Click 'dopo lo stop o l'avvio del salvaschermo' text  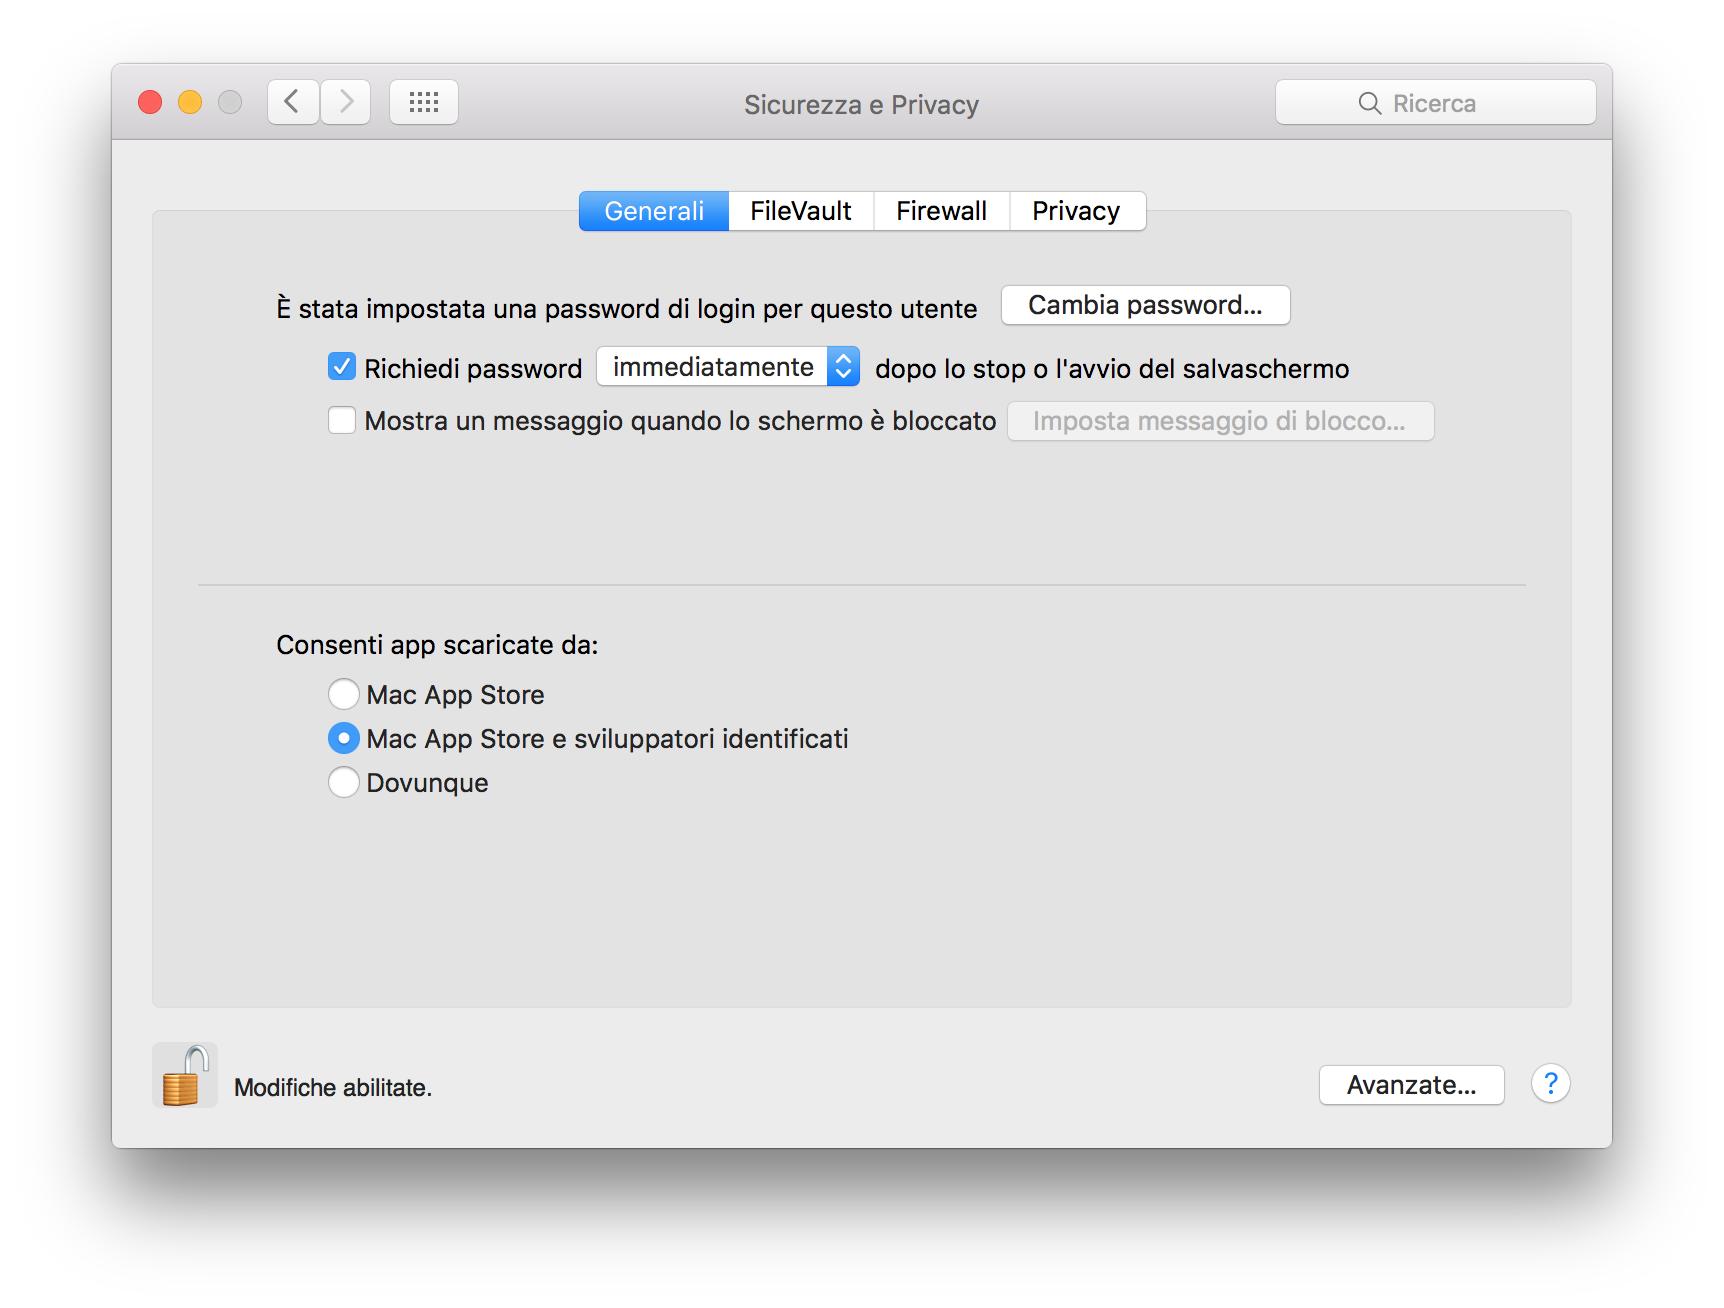point(1112,369)
